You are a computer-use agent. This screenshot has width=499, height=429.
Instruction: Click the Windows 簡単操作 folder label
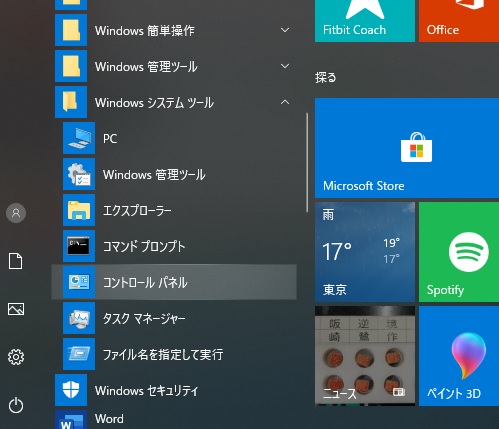pyautogui.click(x=145, y=31)
